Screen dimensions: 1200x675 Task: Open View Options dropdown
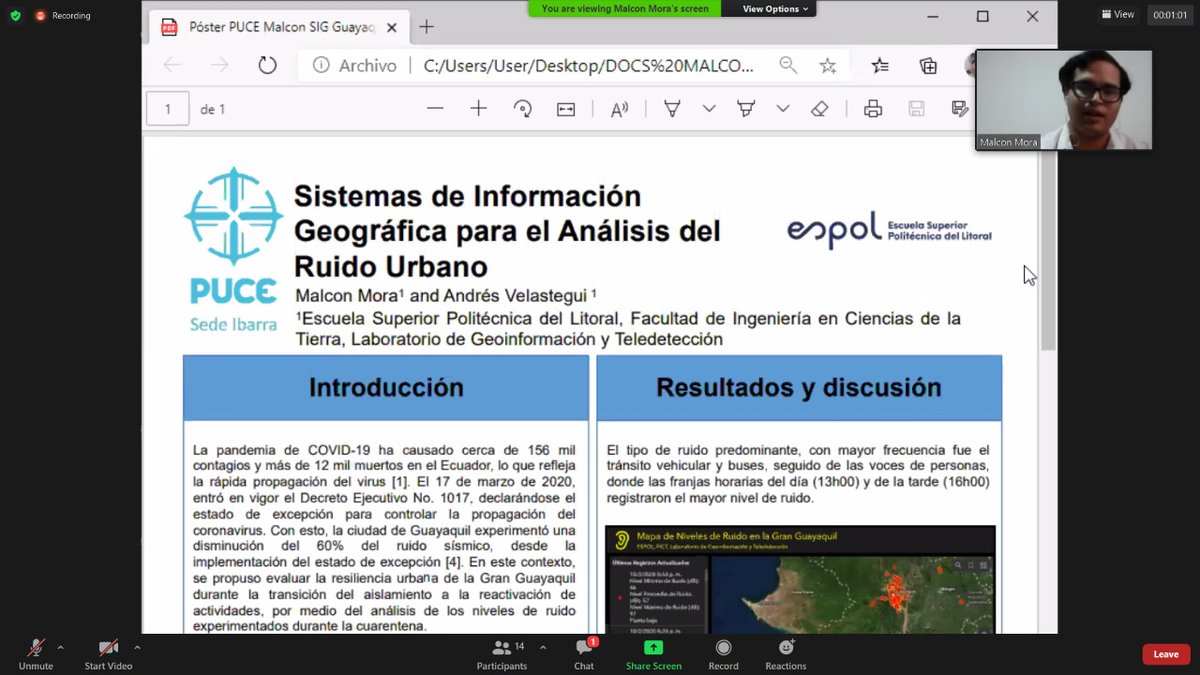(x=776, y=9)
